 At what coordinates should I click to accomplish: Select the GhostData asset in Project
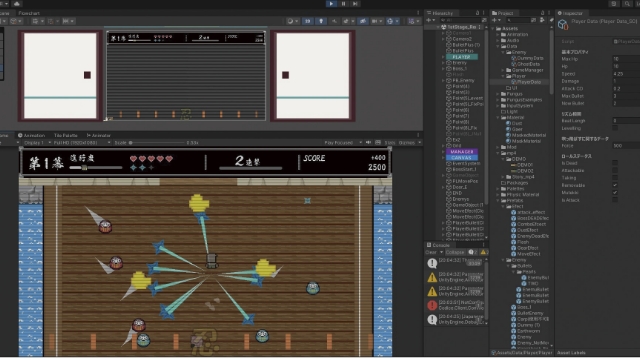[526, 64]
